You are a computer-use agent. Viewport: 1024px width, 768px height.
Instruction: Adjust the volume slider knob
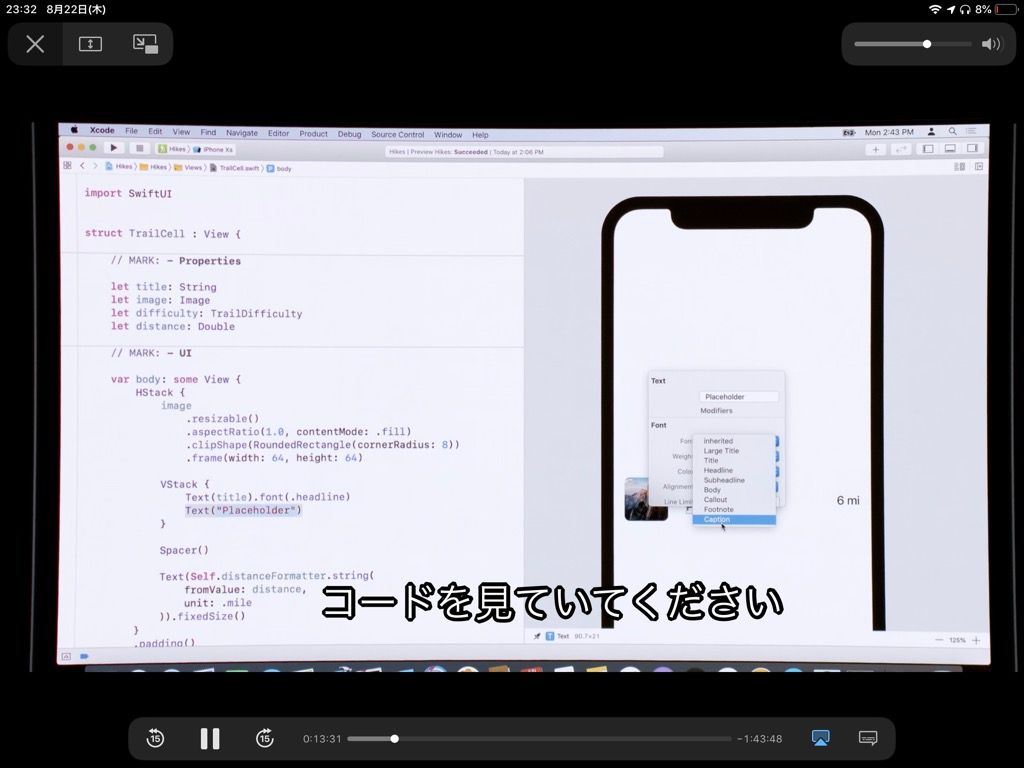pos(927,44)
